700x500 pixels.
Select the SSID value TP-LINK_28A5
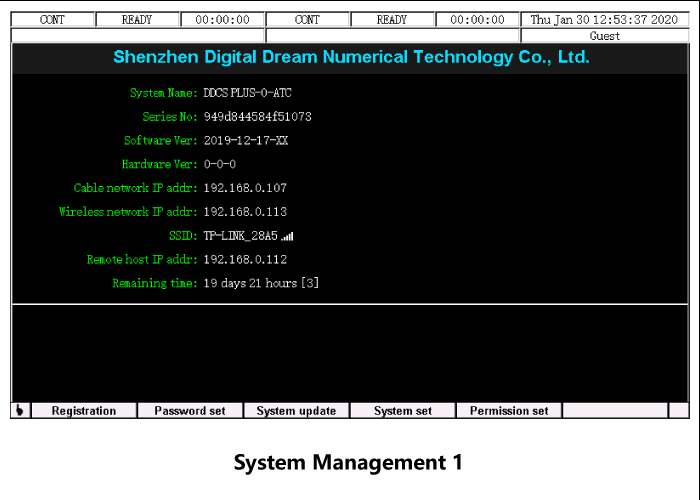tap(241, 236)
